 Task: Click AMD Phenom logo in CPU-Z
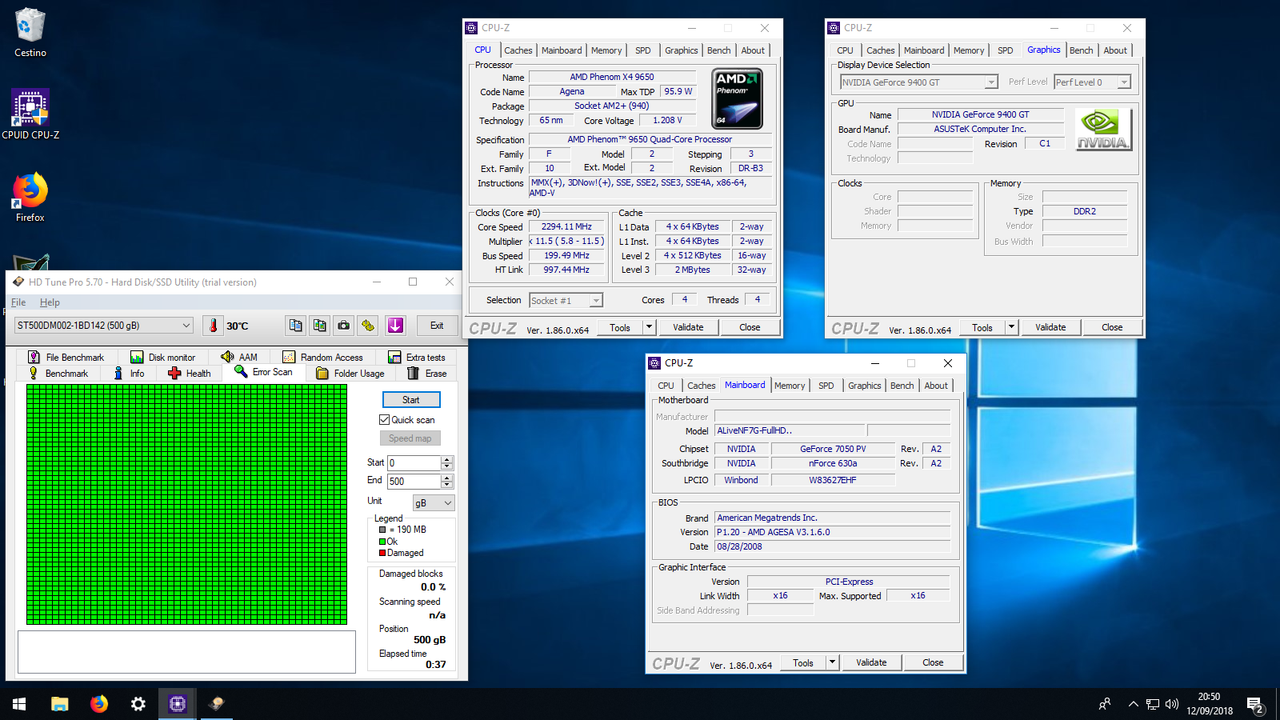pos(737,99)
